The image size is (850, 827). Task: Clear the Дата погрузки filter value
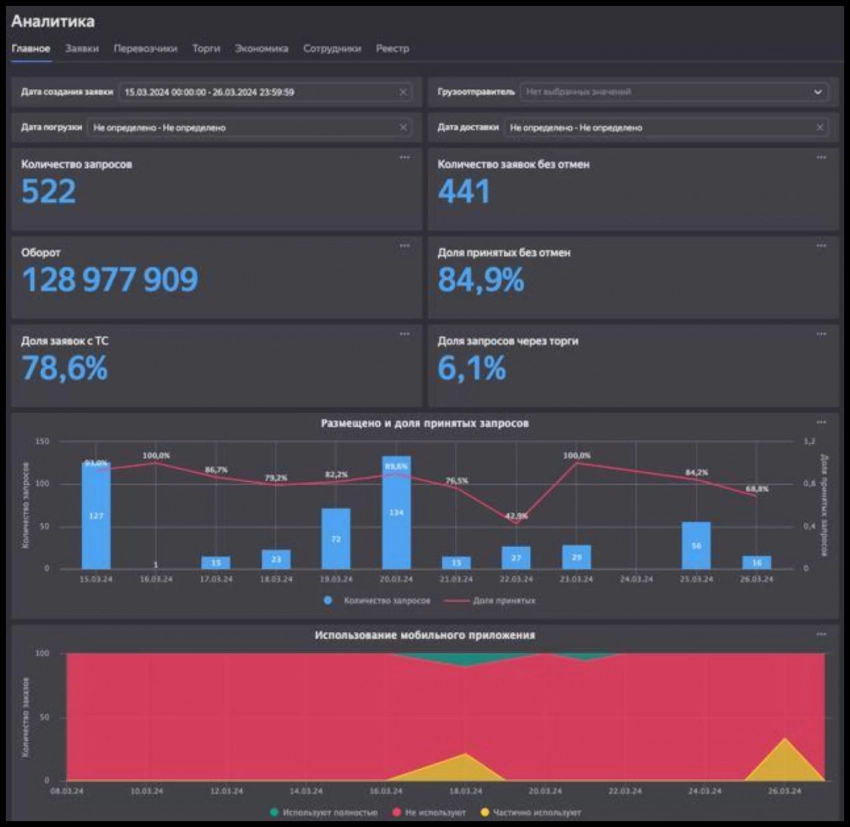tap(403, 128)
